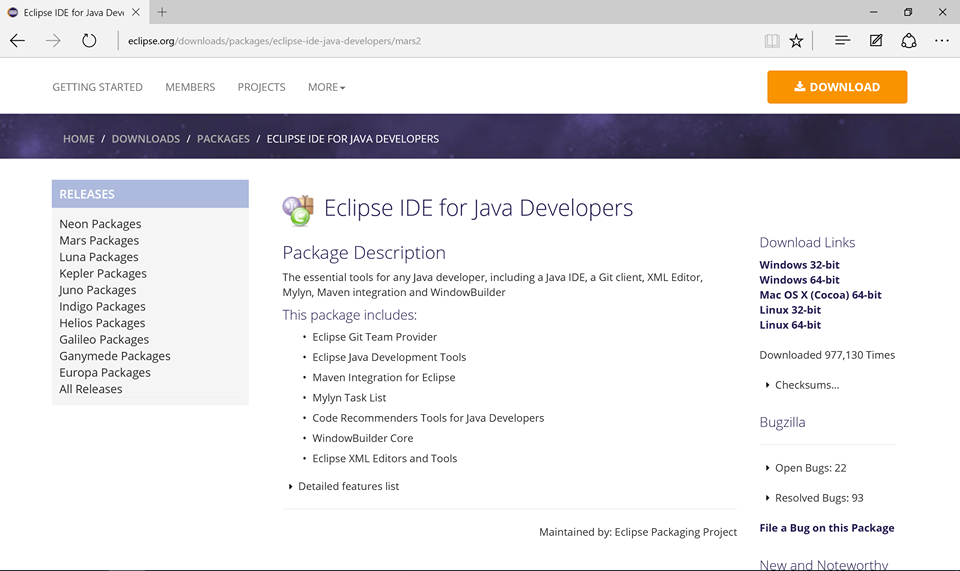Click the browser forward arrow
The width and height of the screenshot is (960, 571).
coord(53,41)
